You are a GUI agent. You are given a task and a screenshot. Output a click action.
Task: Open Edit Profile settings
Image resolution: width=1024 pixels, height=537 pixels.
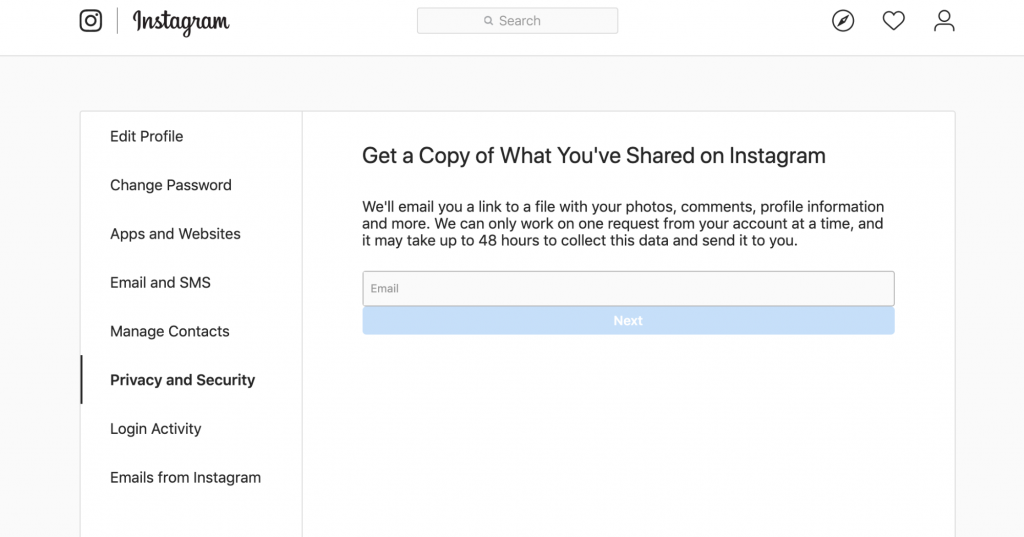click(146, 136)
